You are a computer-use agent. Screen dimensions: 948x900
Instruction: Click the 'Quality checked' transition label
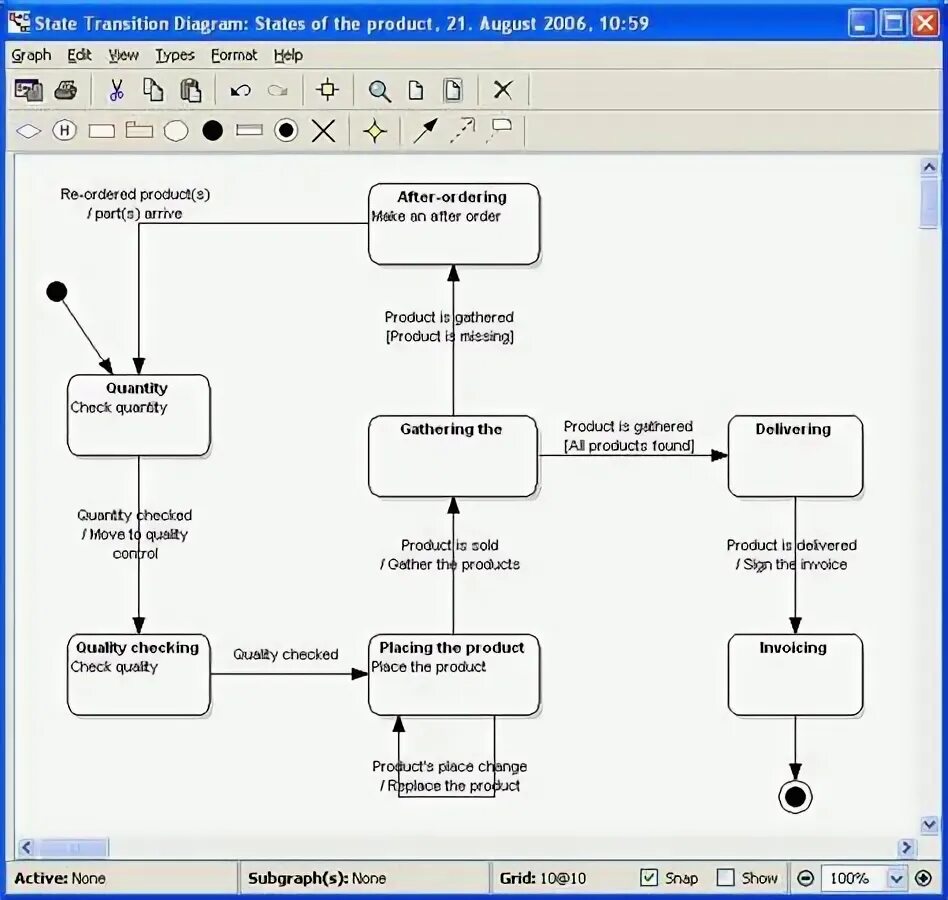point(285,654)
